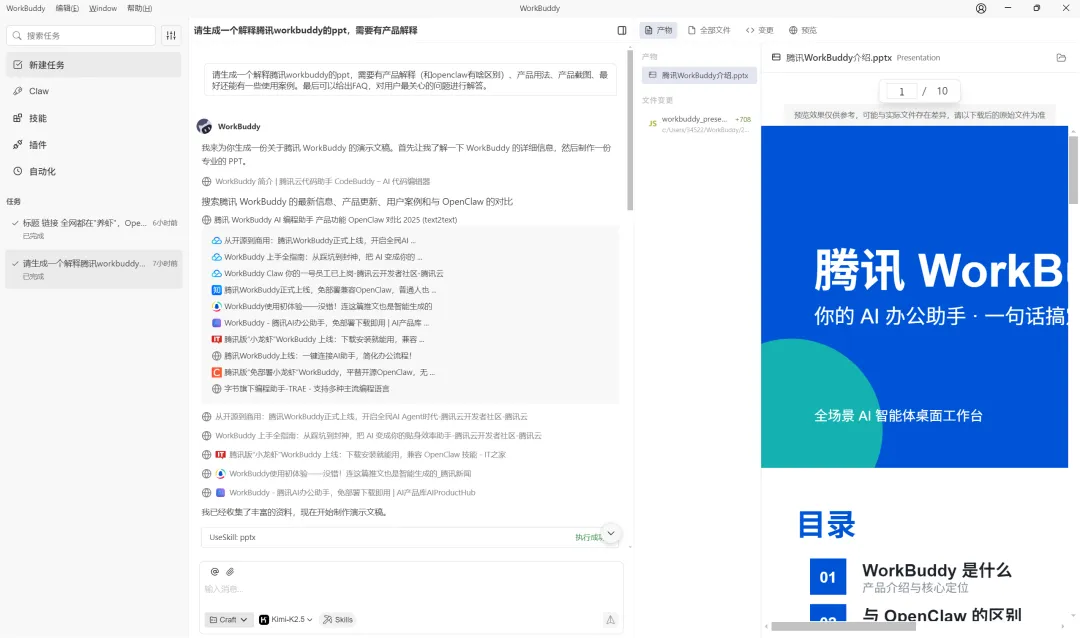The height and width of the screenshot is (638, 1080).
Task: Open the folder icon beside pptx title
Action: pos(1061,58)
